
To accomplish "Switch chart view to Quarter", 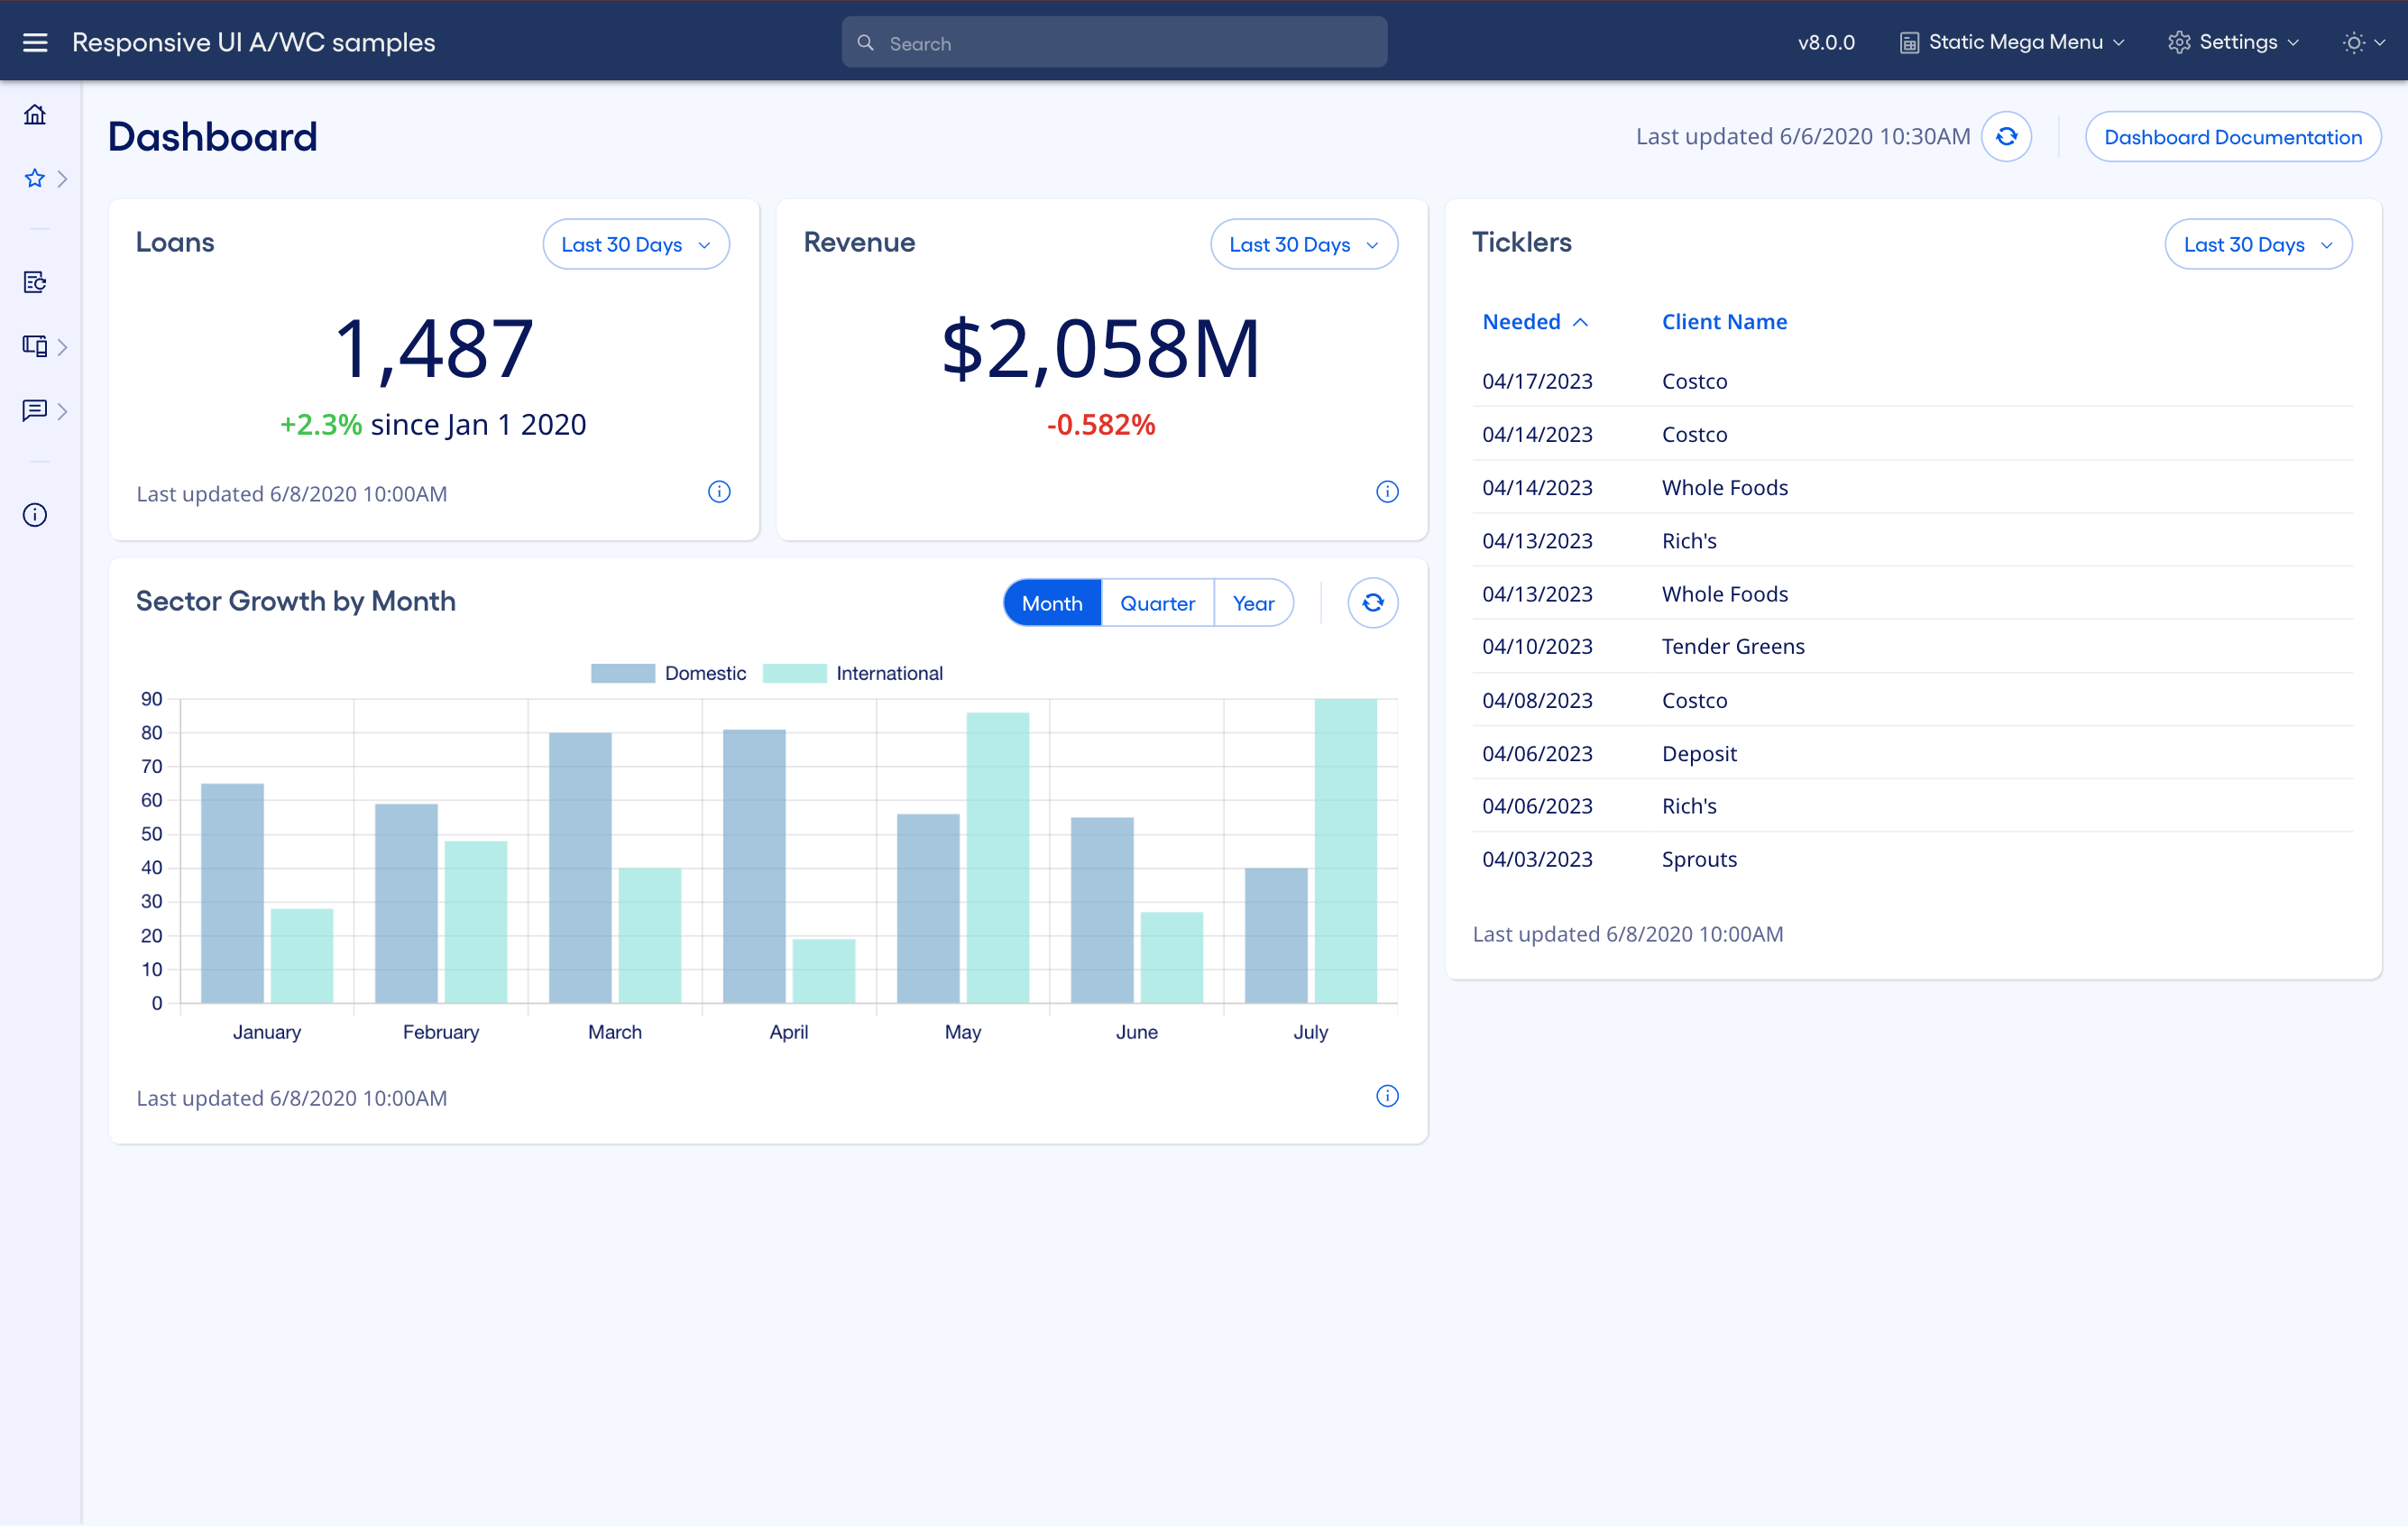I will pos(1157,603).
